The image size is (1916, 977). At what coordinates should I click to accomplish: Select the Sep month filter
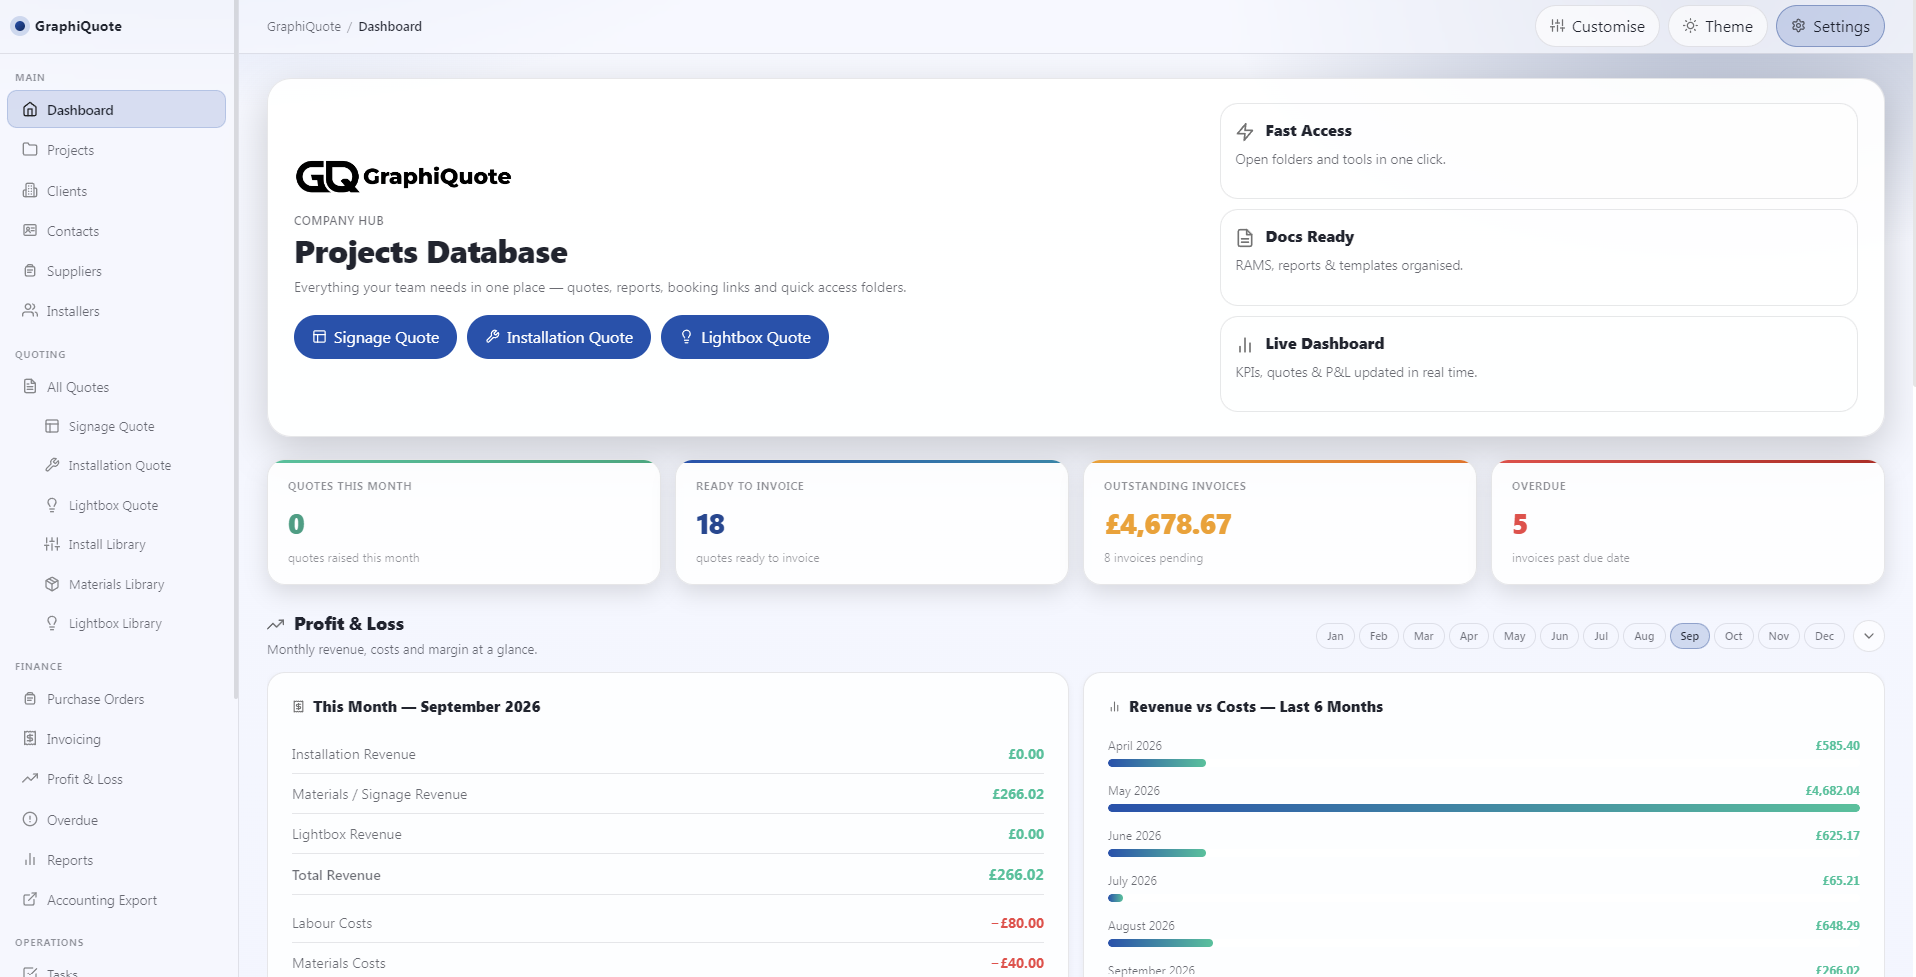tap(1690, 636)
